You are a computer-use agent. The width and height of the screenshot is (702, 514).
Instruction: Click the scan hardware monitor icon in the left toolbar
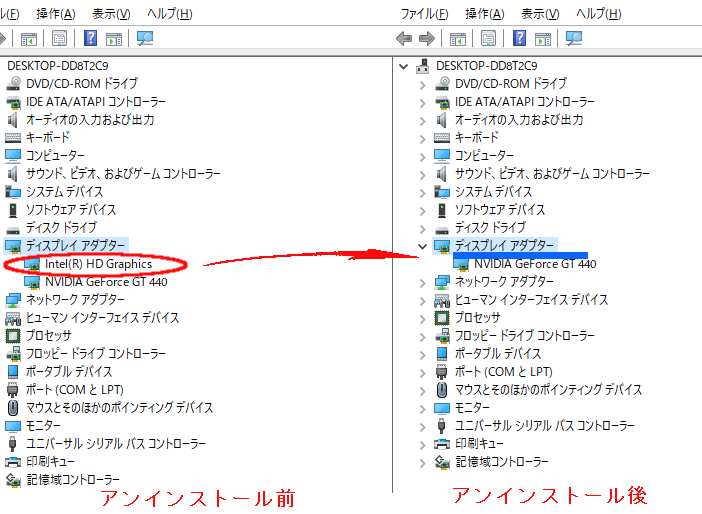tap(145, 38)
